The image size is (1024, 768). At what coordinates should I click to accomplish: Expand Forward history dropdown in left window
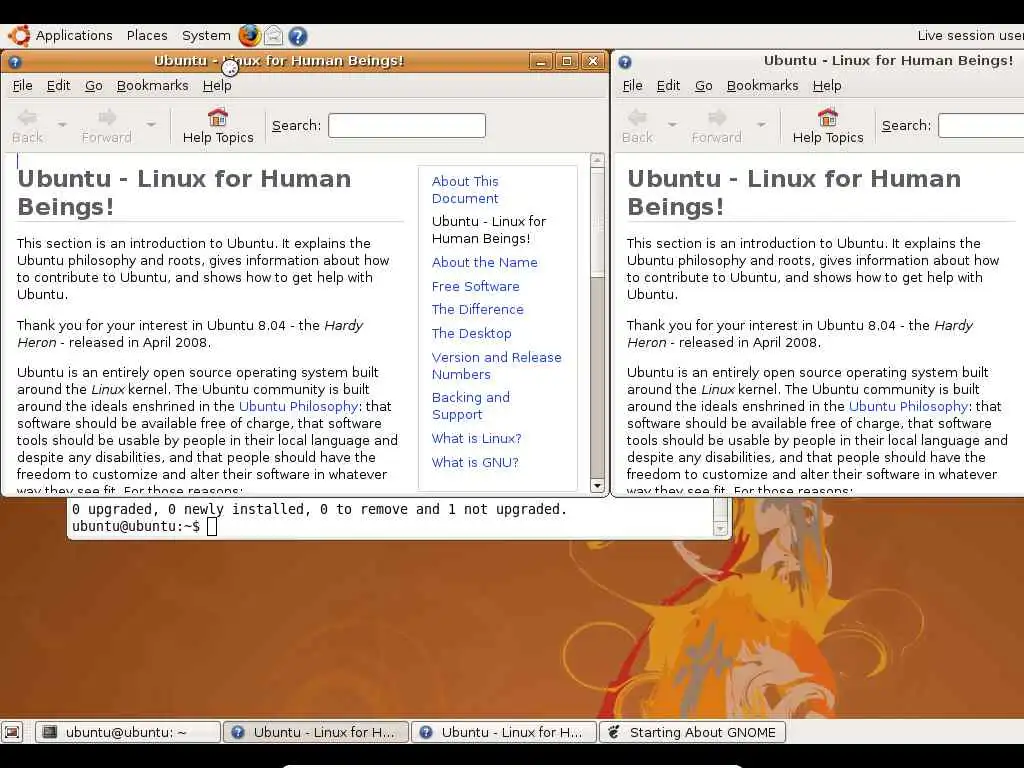coord(152,124)
